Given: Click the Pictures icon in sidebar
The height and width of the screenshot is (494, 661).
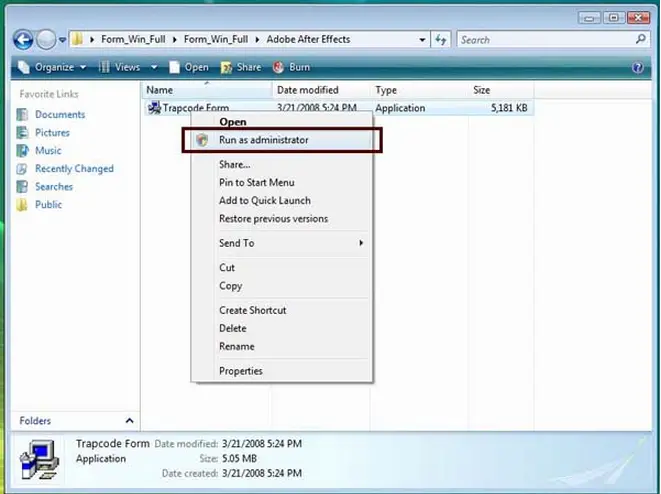Looking at the screenshot, I should tap(22, 132).
